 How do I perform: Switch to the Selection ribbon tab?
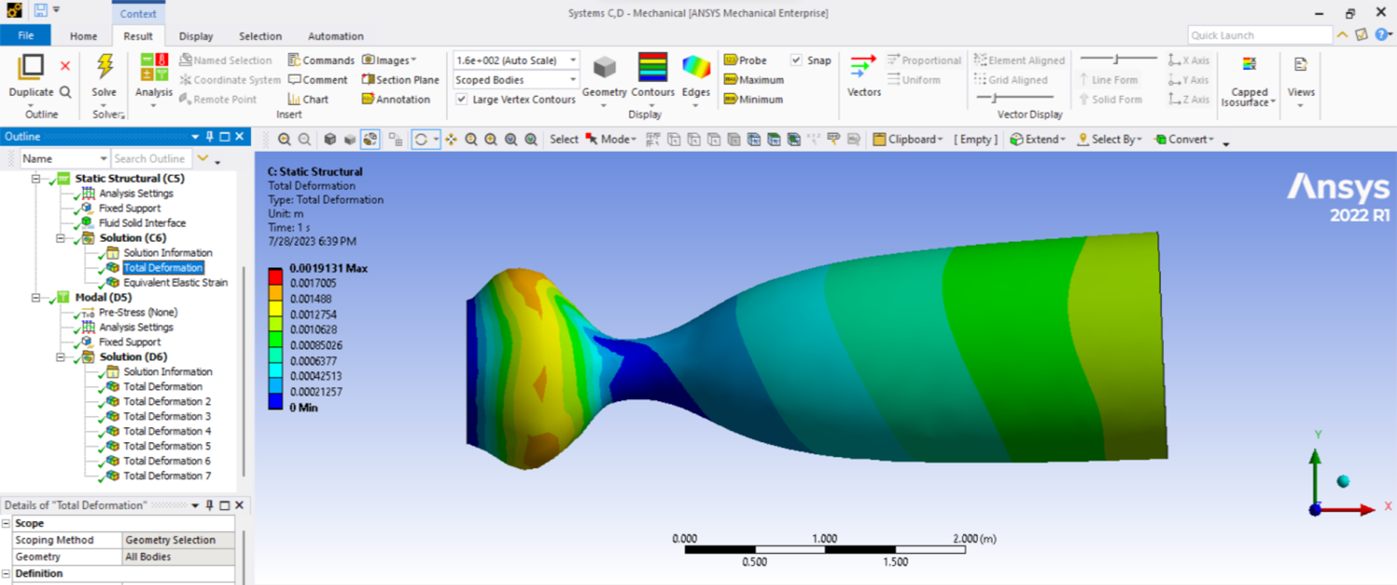260,36
